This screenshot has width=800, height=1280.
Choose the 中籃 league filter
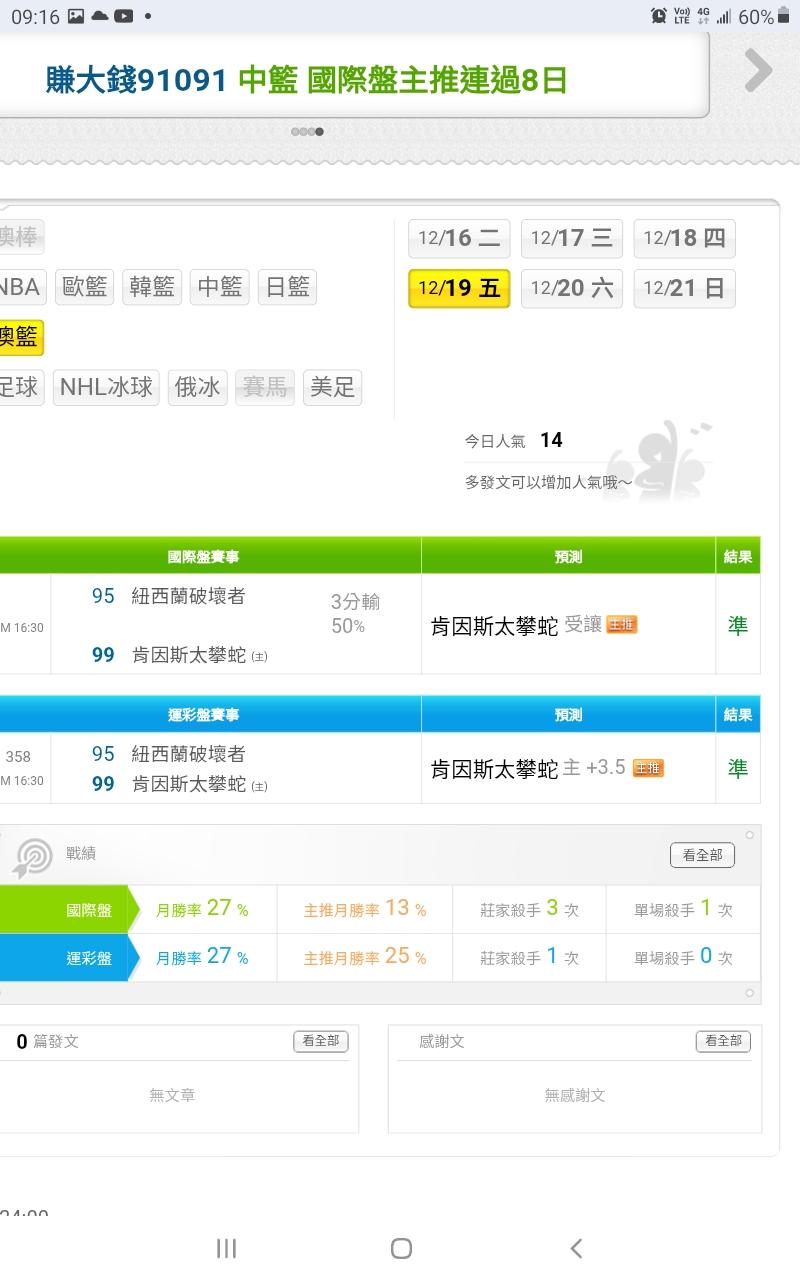pyautogui.click(x=220, y=288)
